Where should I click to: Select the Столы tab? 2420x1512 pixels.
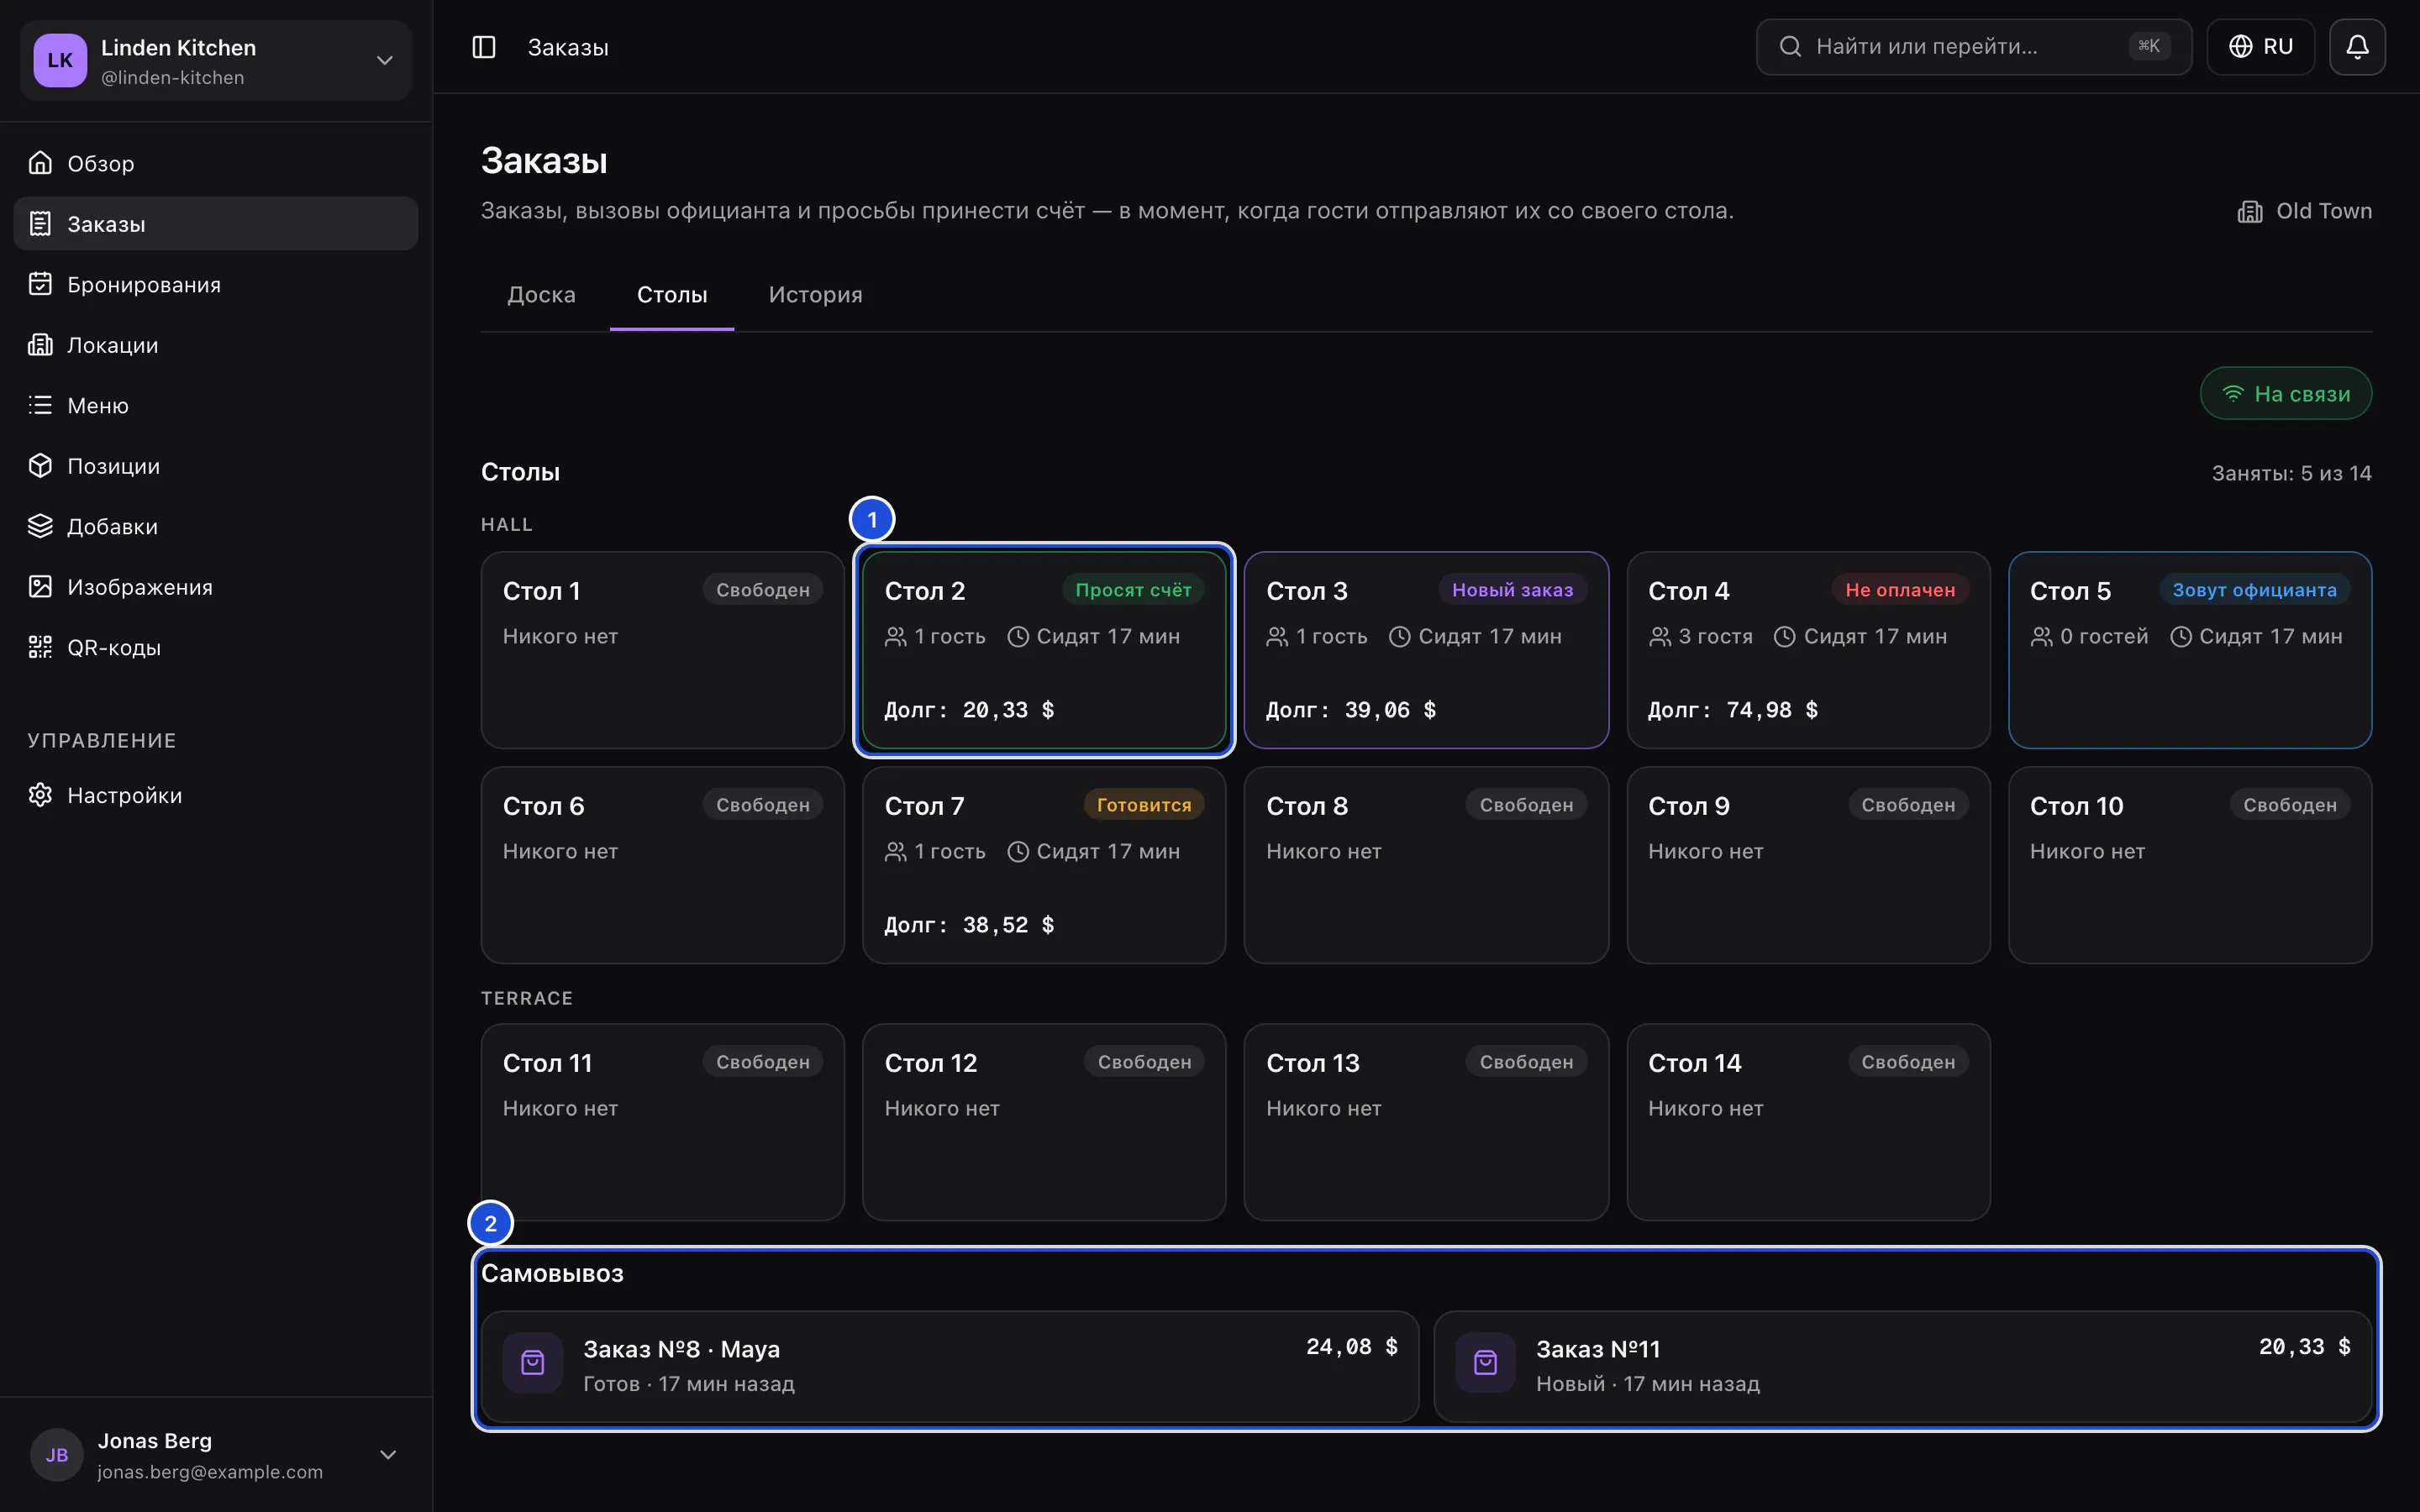point(672,295)
